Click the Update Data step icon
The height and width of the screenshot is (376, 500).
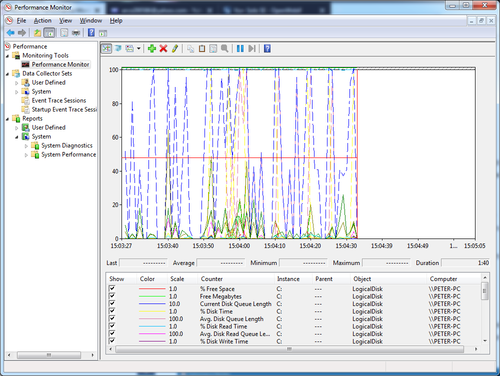tap(252, 49)
